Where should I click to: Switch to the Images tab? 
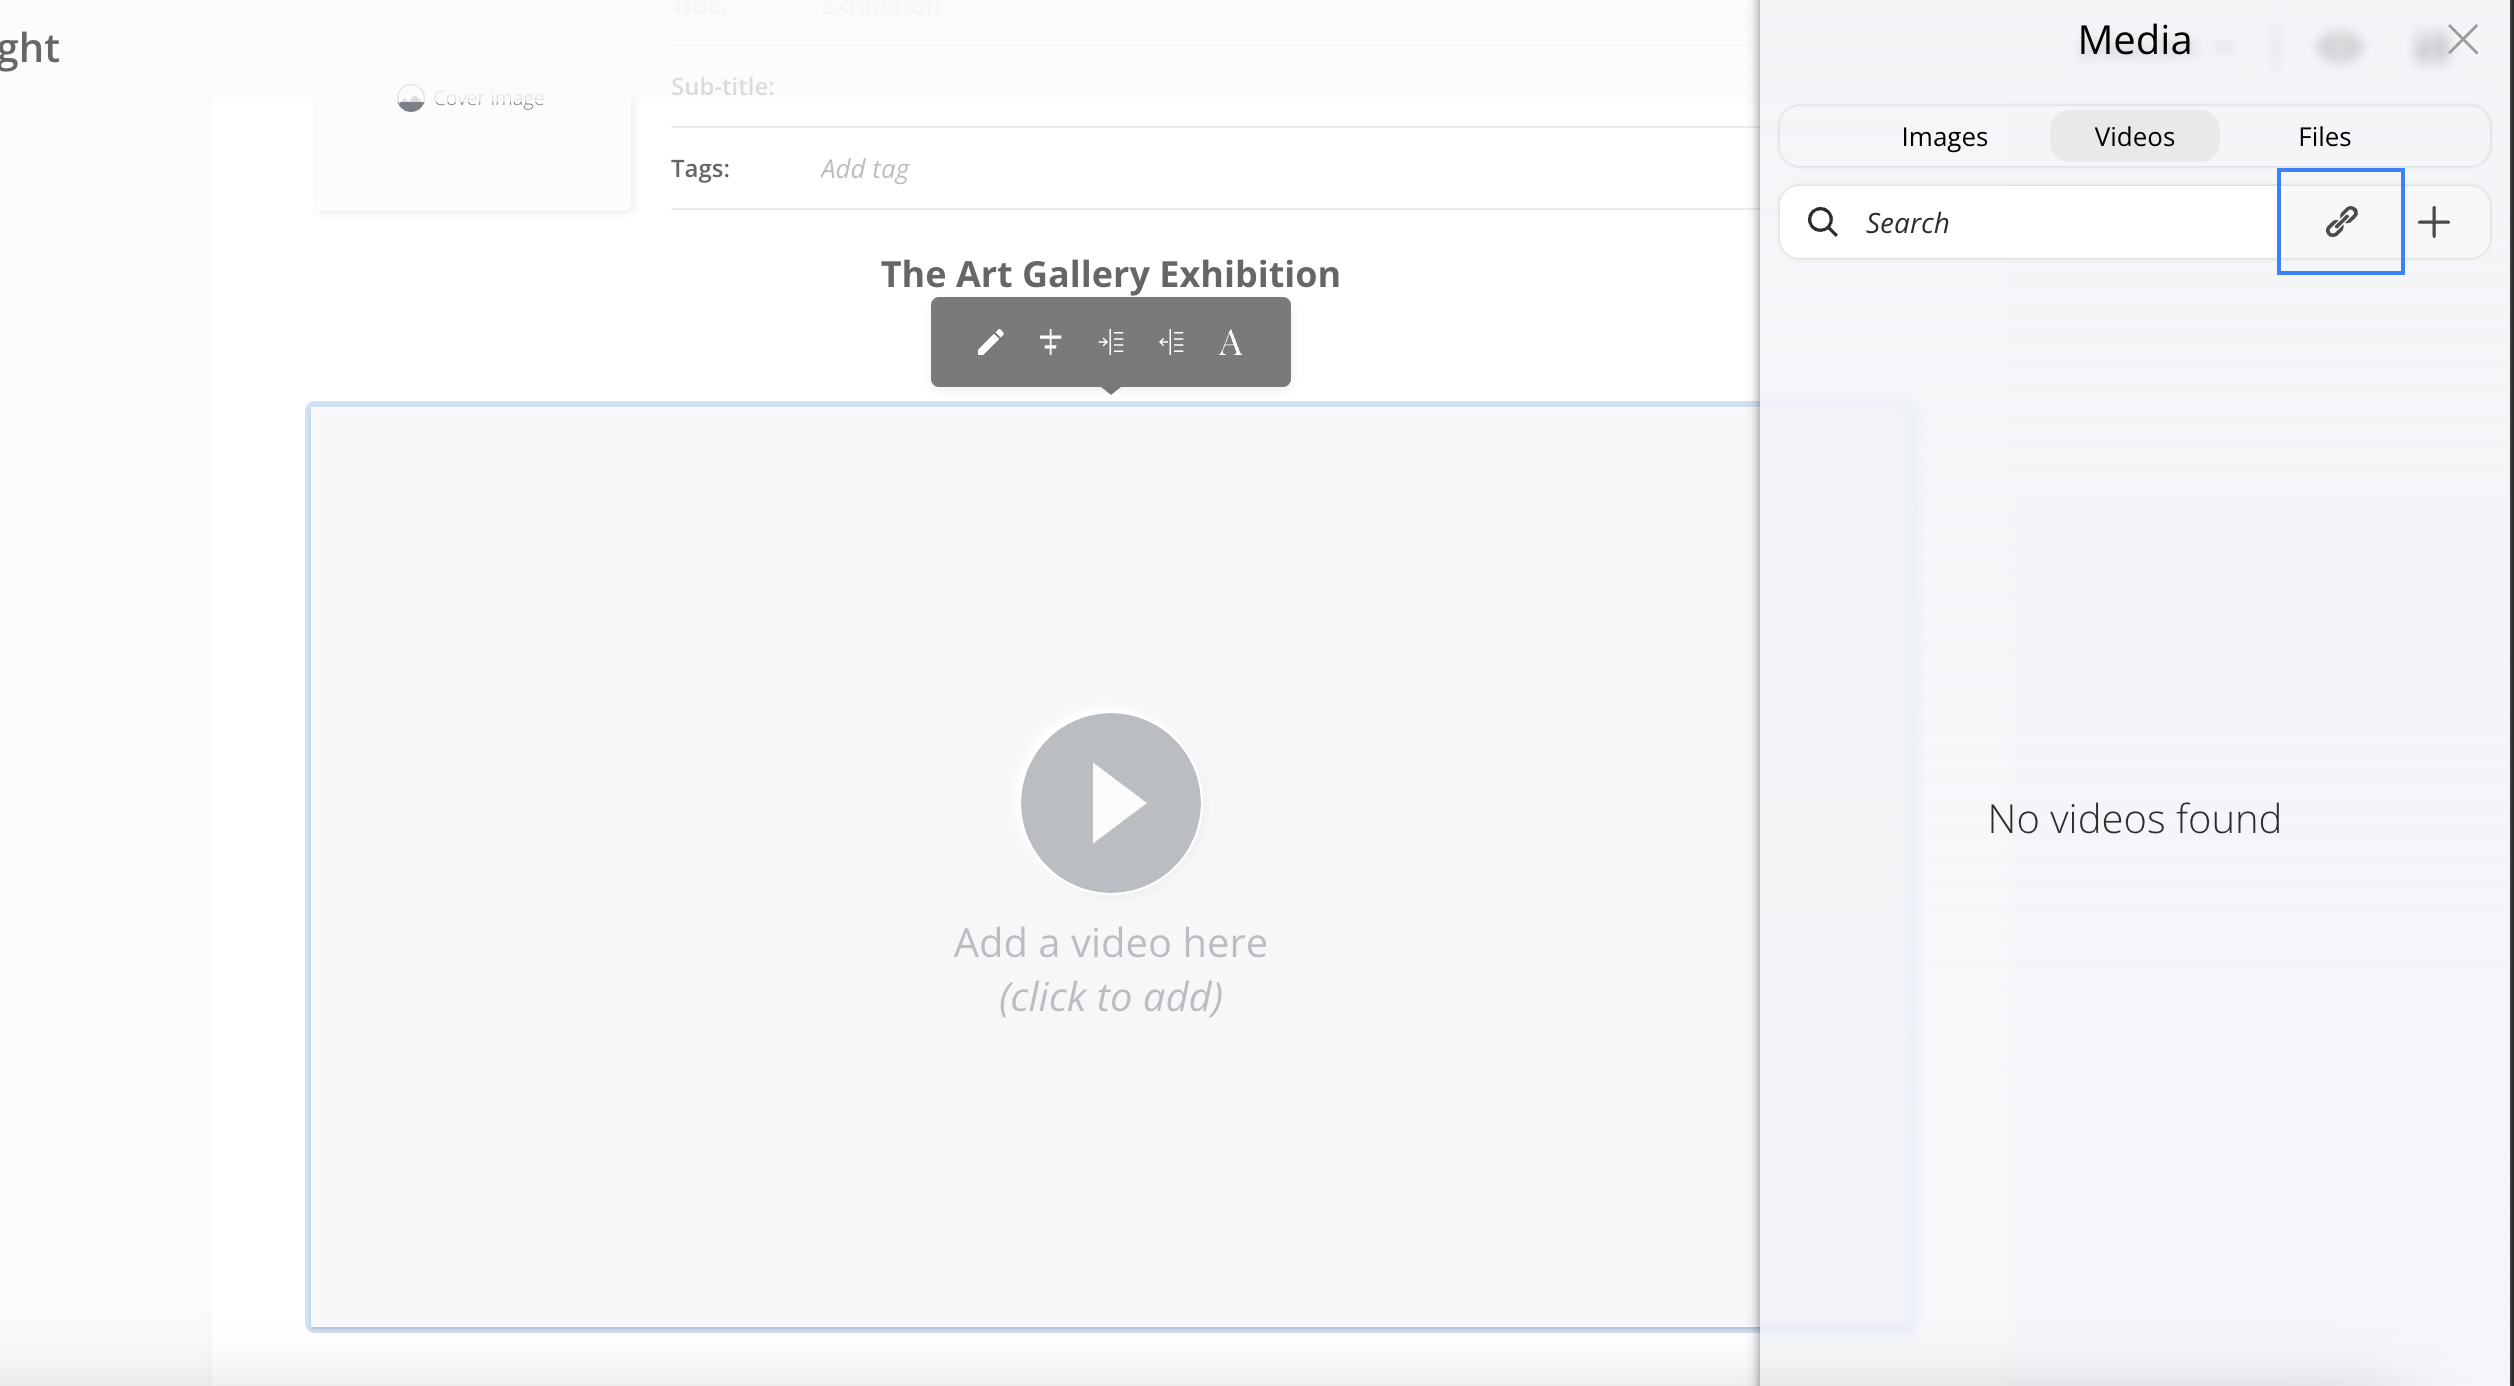tap(1944, 136)
